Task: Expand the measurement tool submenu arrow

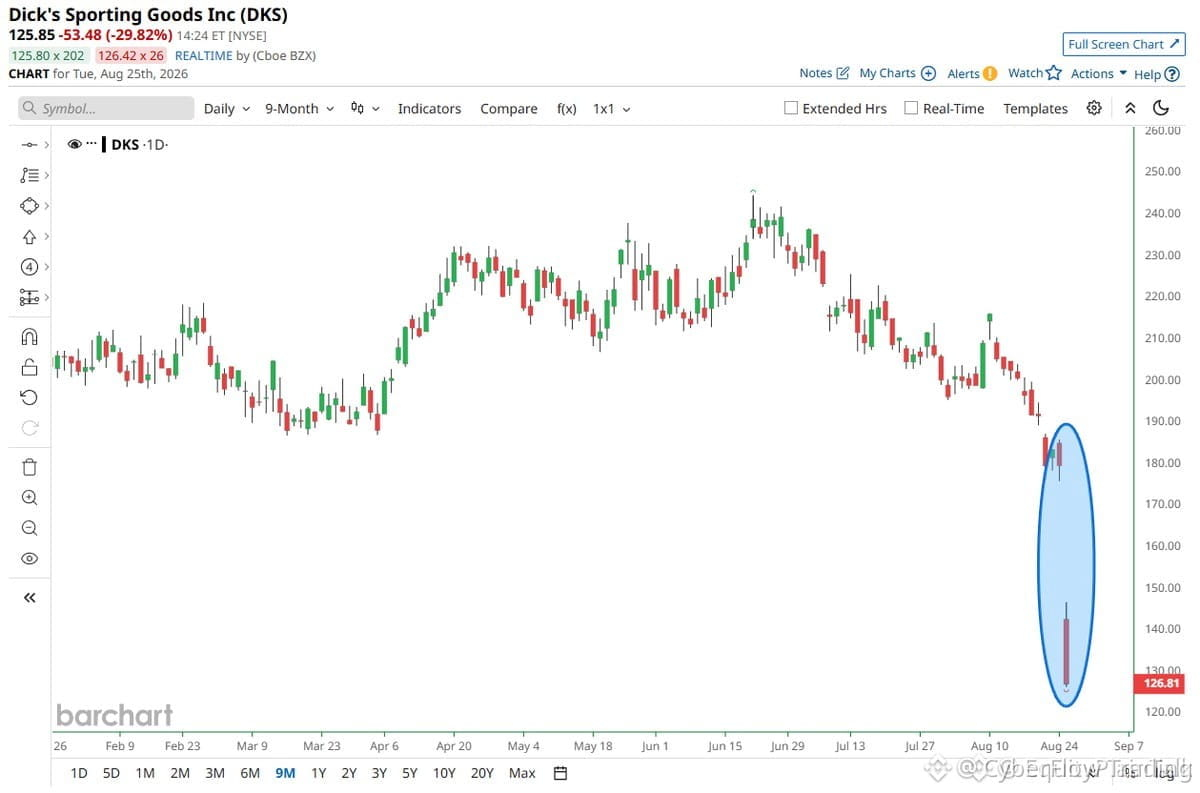Action: 47,297
